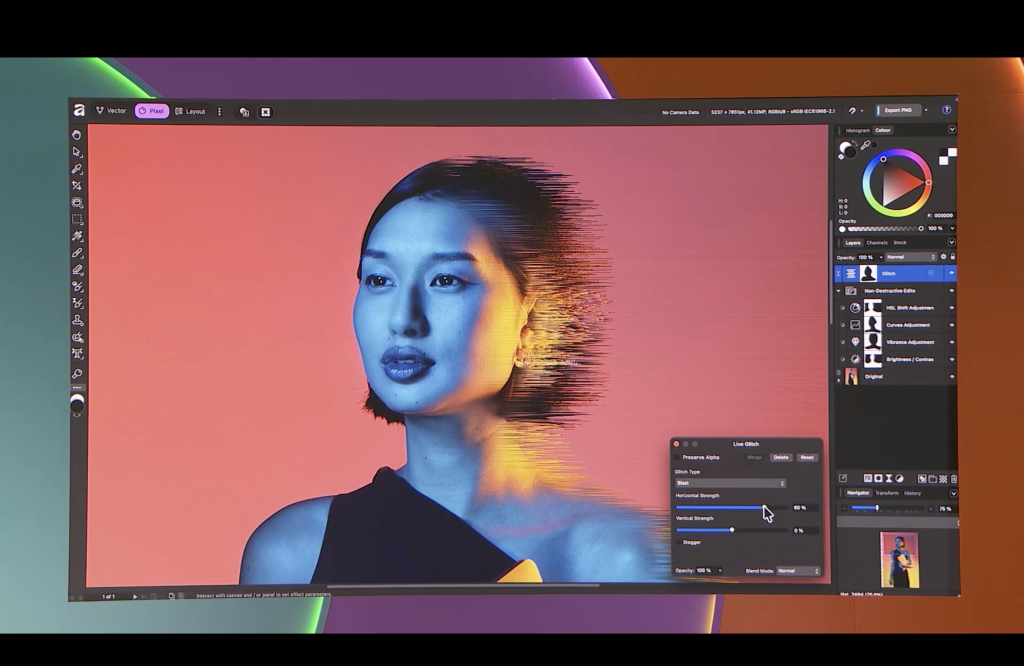Click the eyedropper colour picker icon
The image size is (1024, 666).
click(x=865, y=146)
